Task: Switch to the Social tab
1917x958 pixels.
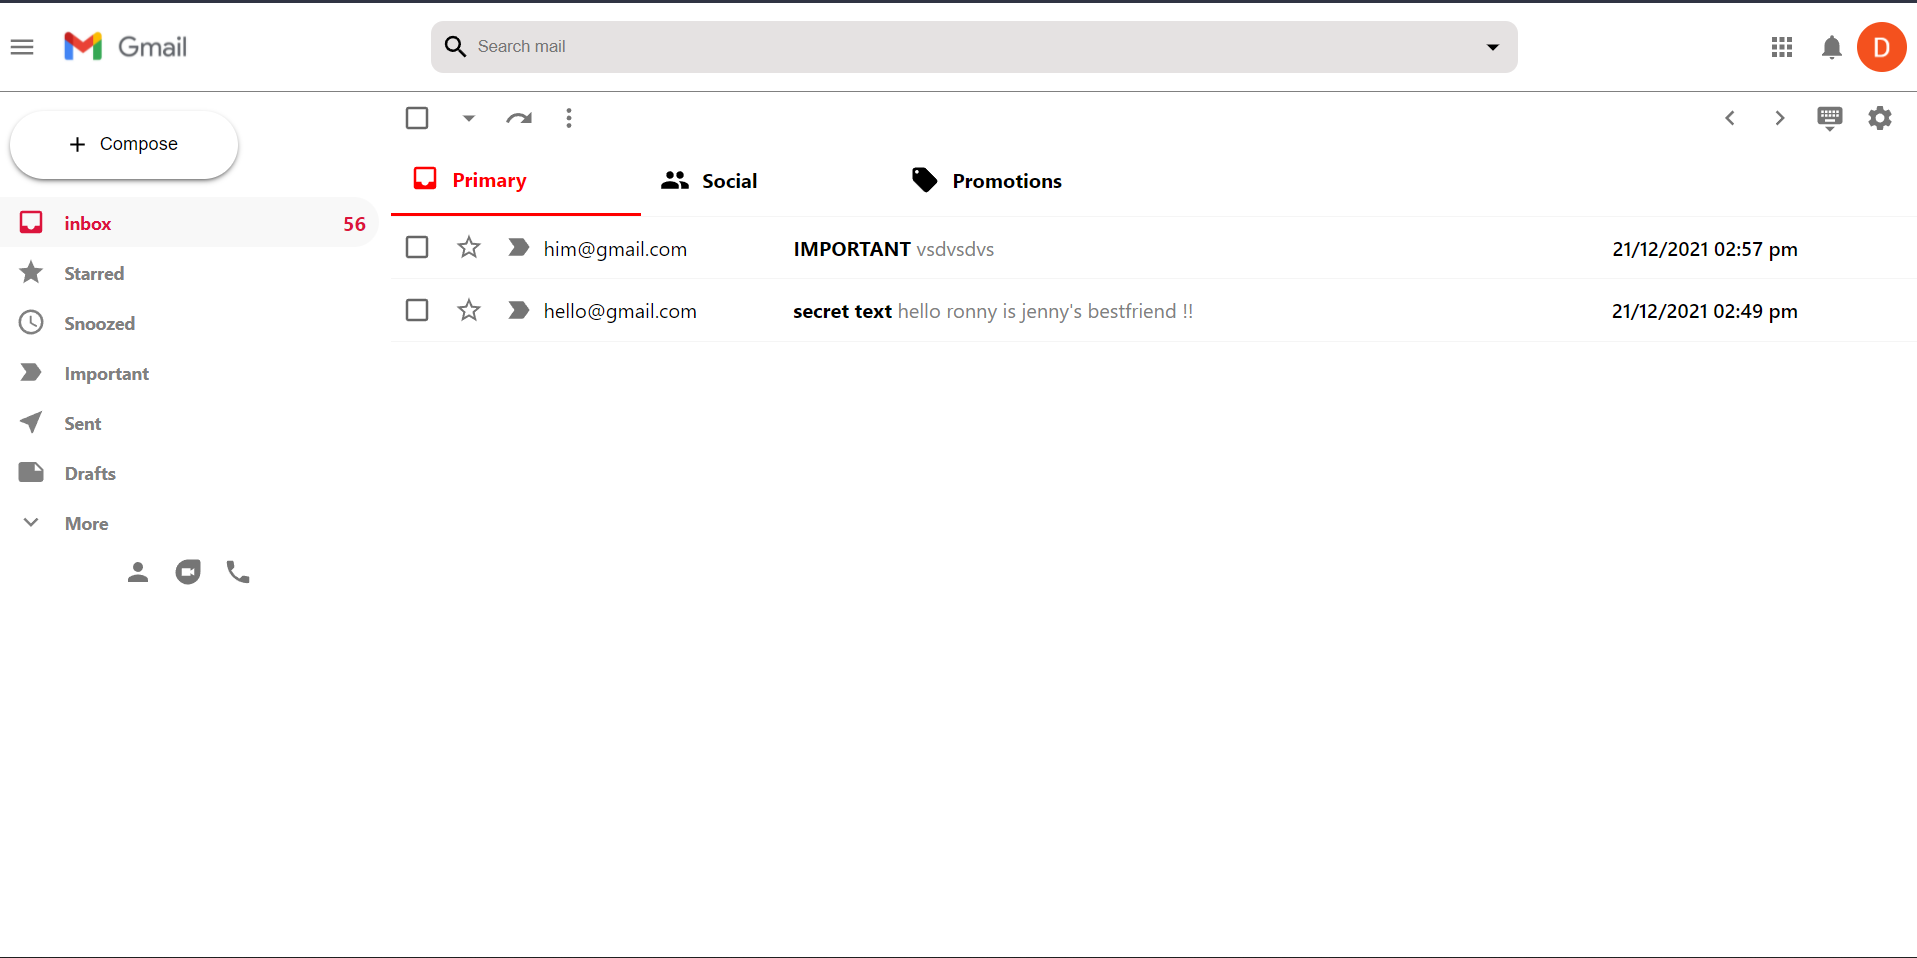Action: point(708,180)
